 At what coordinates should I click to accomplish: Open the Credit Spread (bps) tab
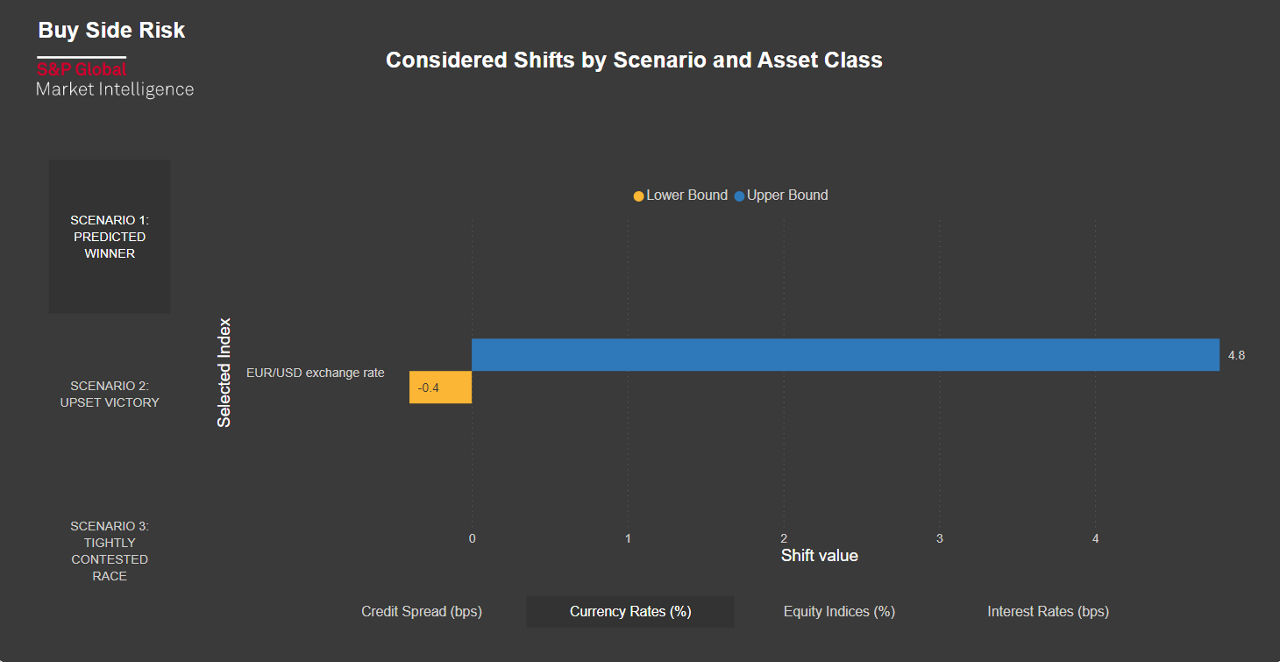pos(421,611)
